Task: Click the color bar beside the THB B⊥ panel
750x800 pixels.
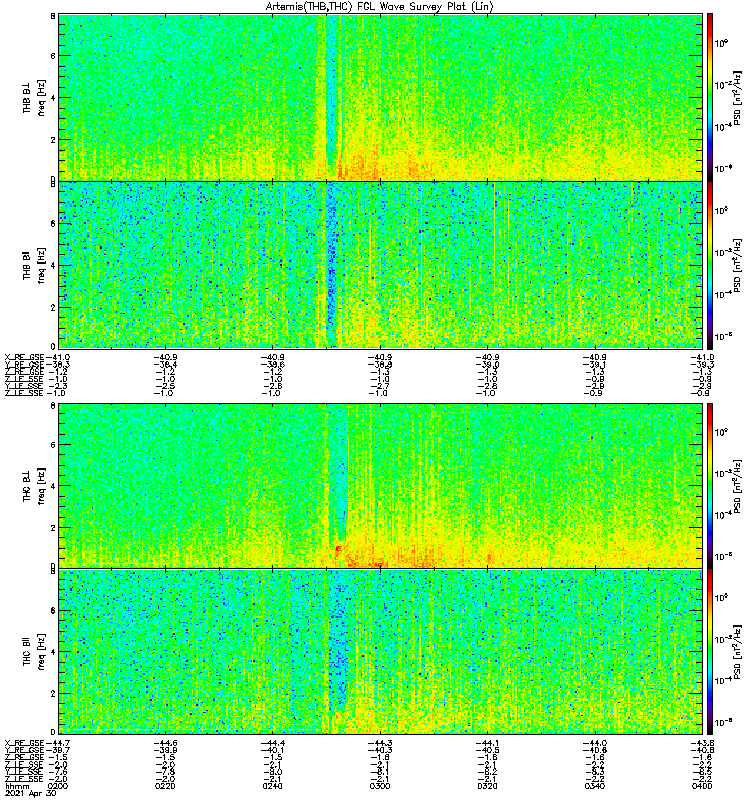Action: pos(710,97)
